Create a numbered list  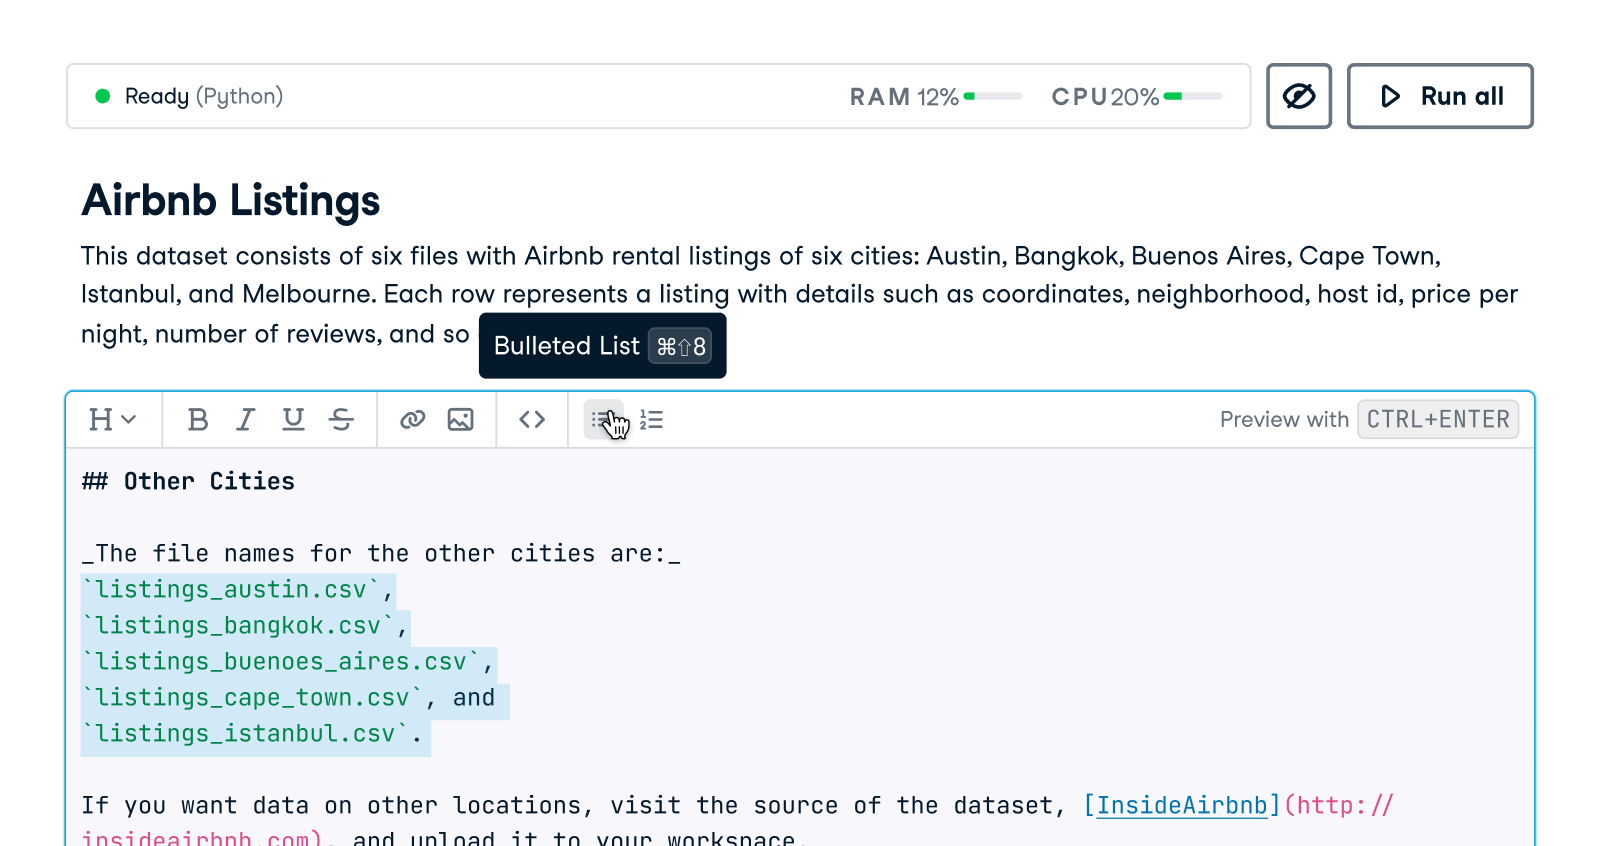[x=651, y=420]
